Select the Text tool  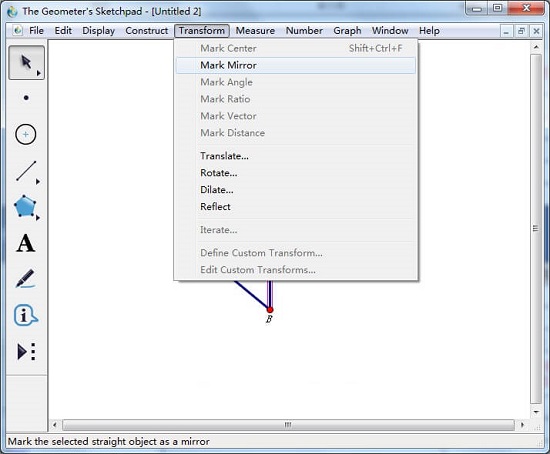pyautogui.click(x=26, y=243)
